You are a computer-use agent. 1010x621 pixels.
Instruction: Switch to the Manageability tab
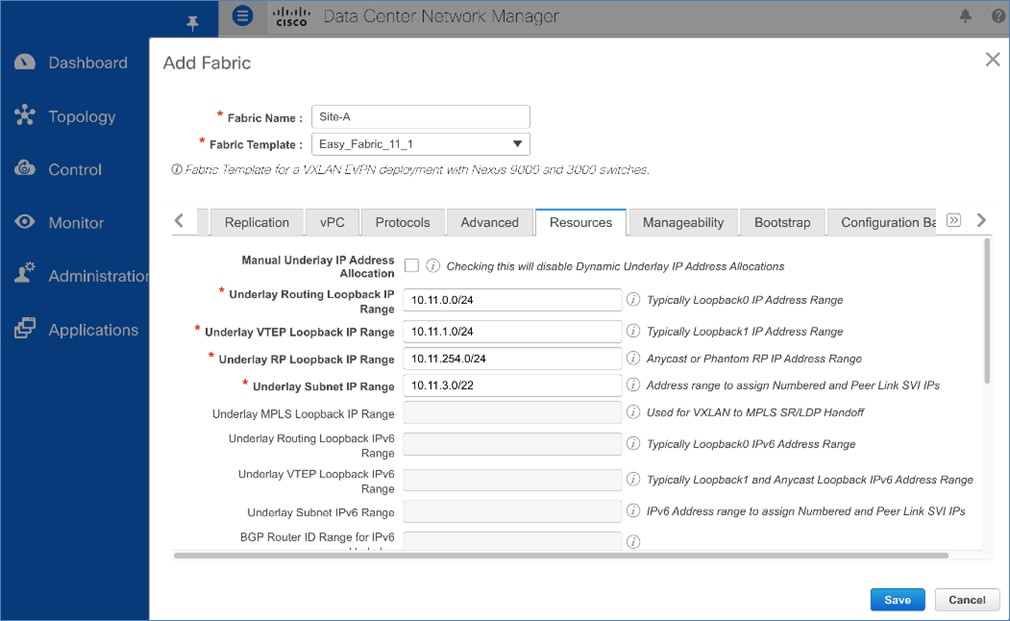coord(683,222)
